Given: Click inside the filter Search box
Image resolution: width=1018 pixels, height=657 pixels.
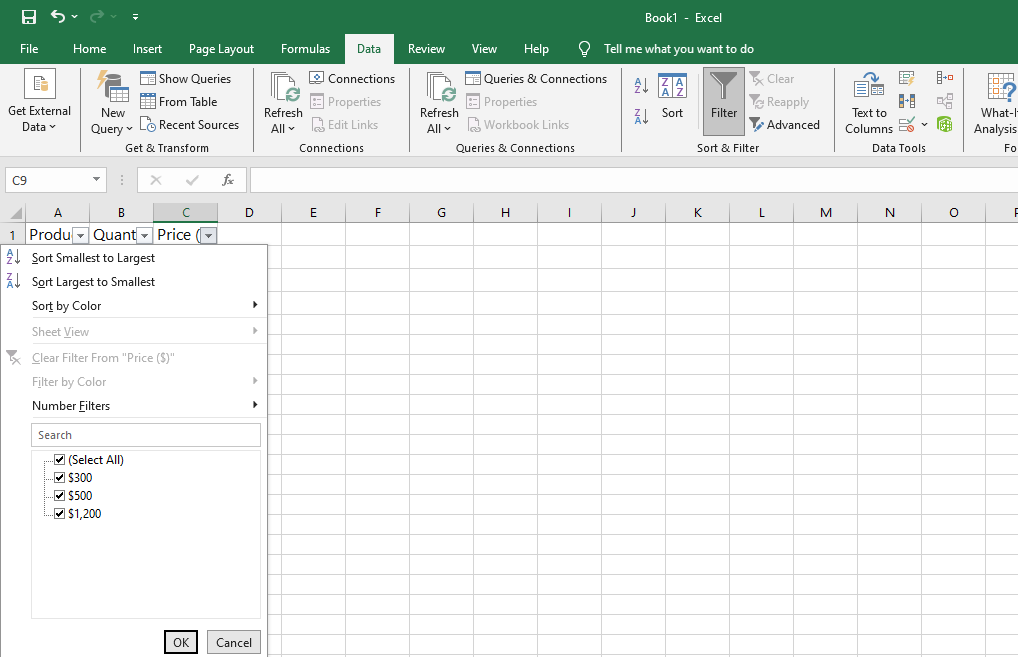Looking at the screenshot, I should pos(146,434).
